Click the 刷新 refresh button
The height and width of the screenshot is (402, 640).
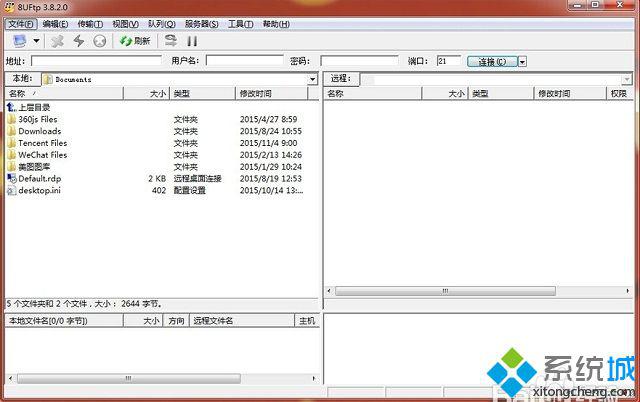pos(135,41)
